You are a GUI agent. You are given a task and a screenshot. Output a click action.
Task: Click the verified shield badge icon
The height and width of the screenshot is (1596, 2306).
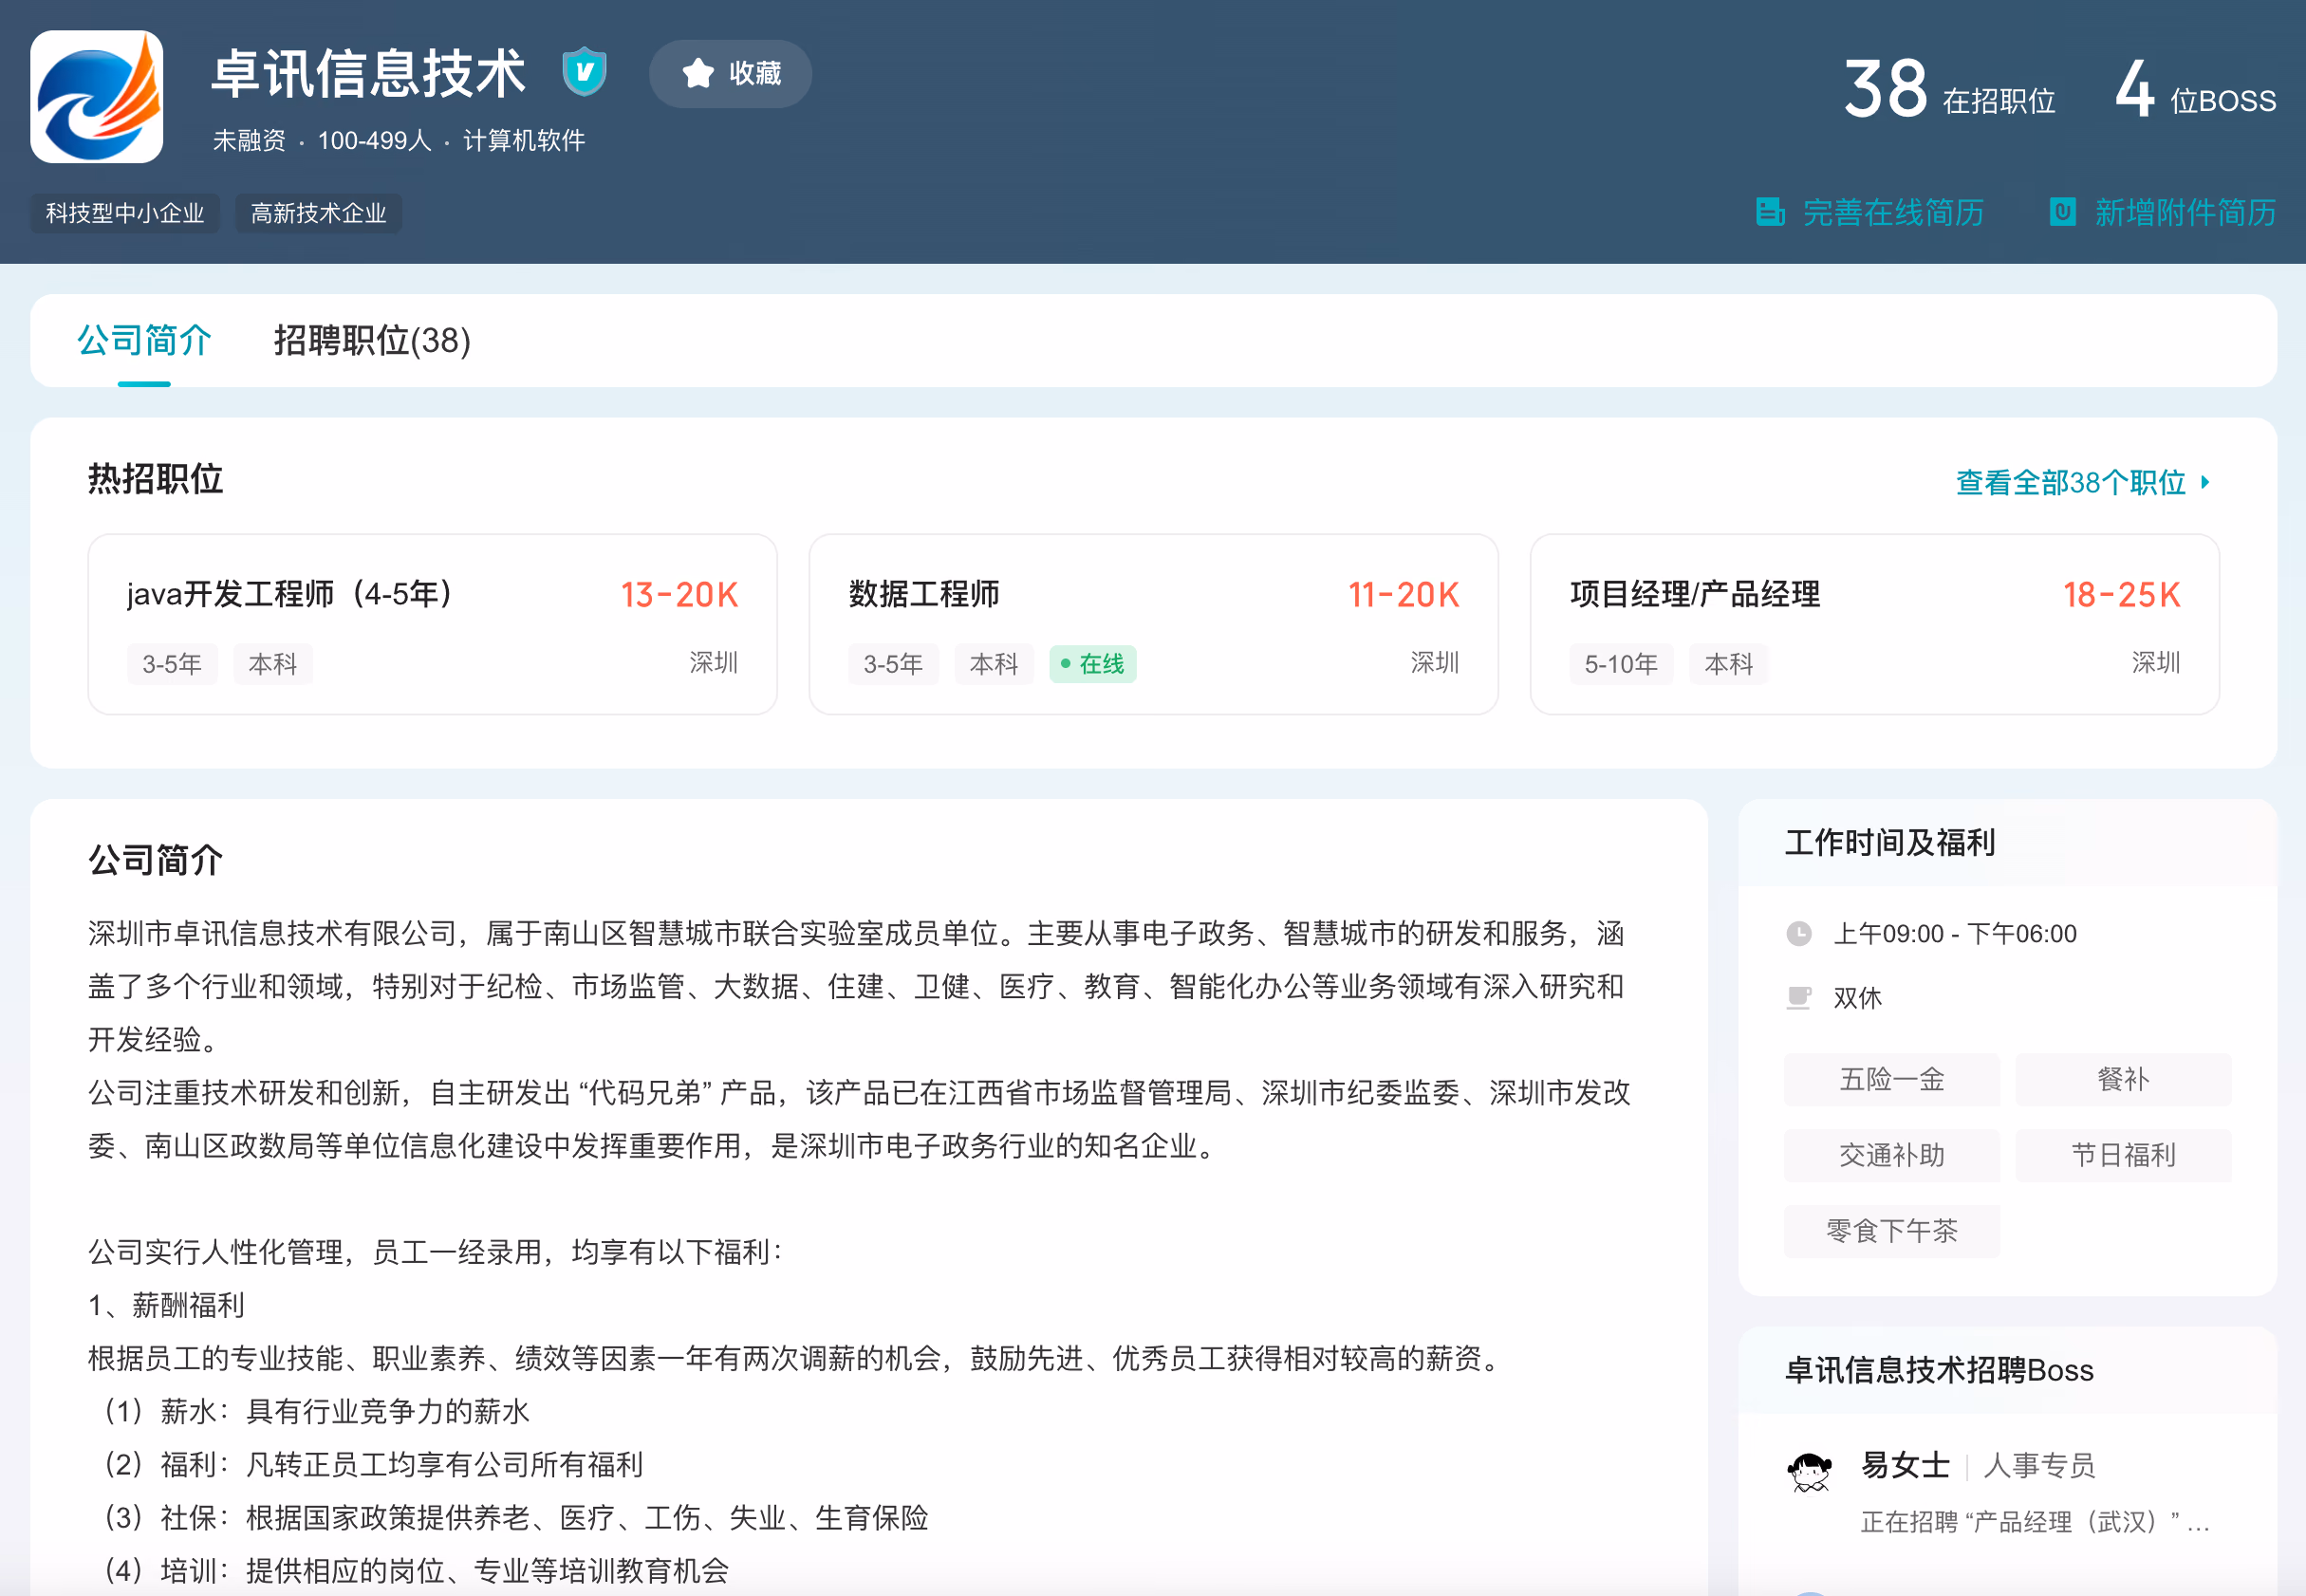[x=584, y=72]
